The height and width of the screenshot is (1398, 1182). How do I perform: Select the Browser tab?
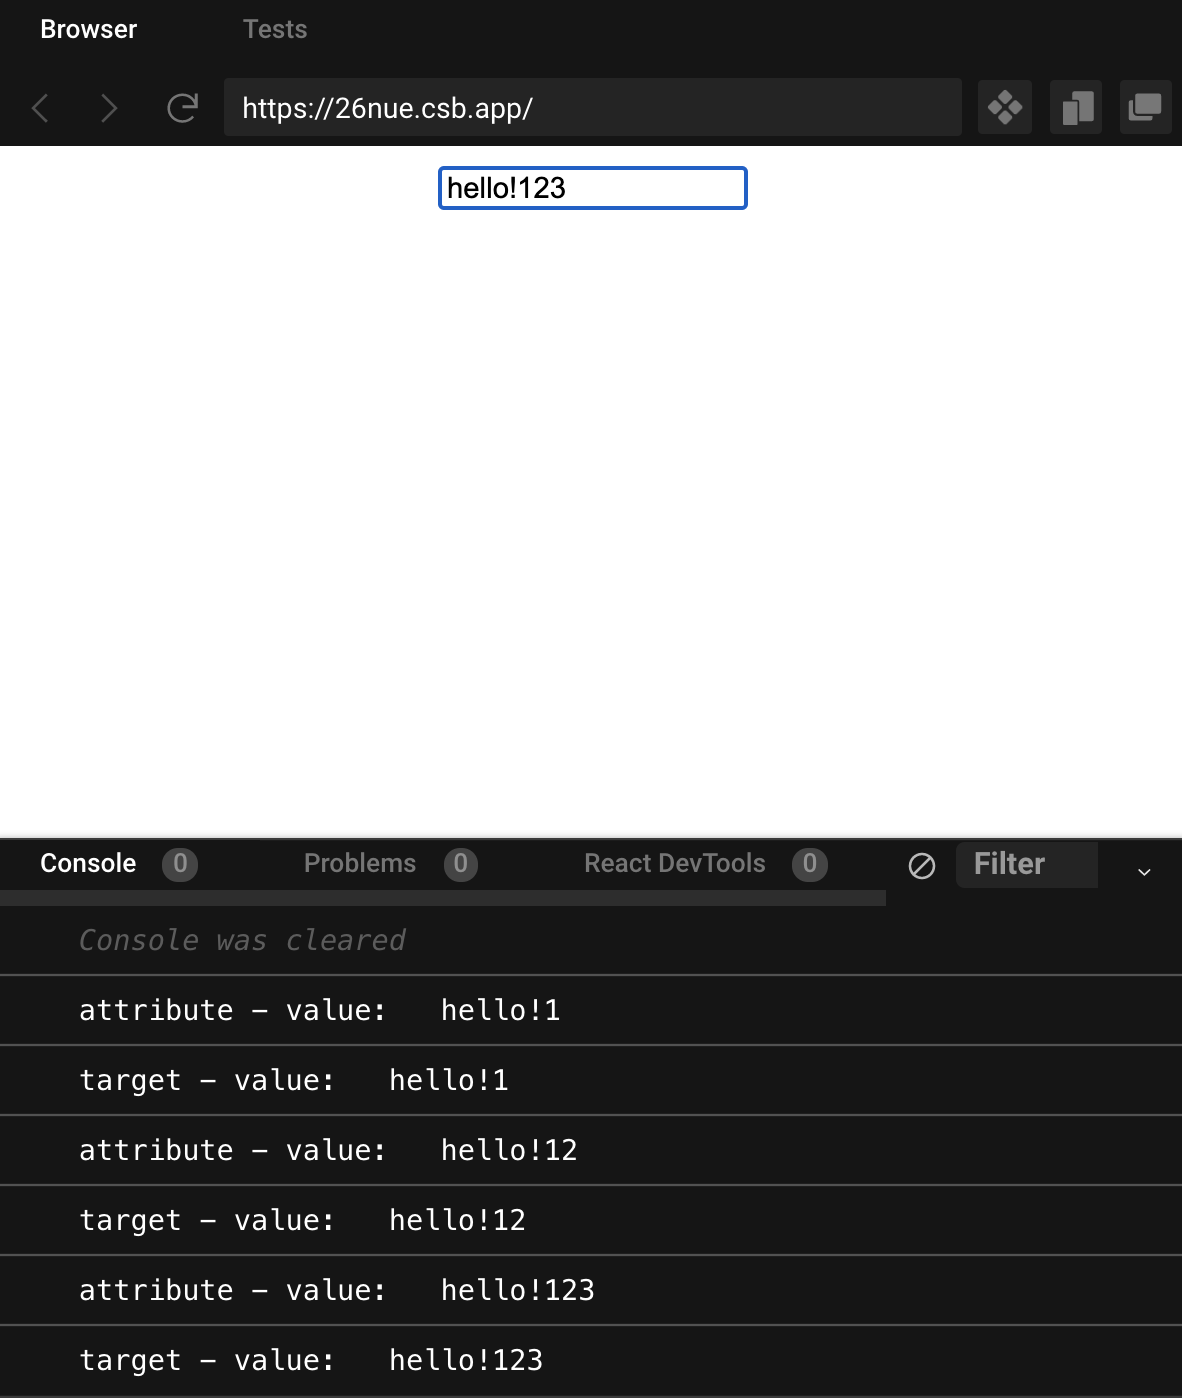pos(88,29)
